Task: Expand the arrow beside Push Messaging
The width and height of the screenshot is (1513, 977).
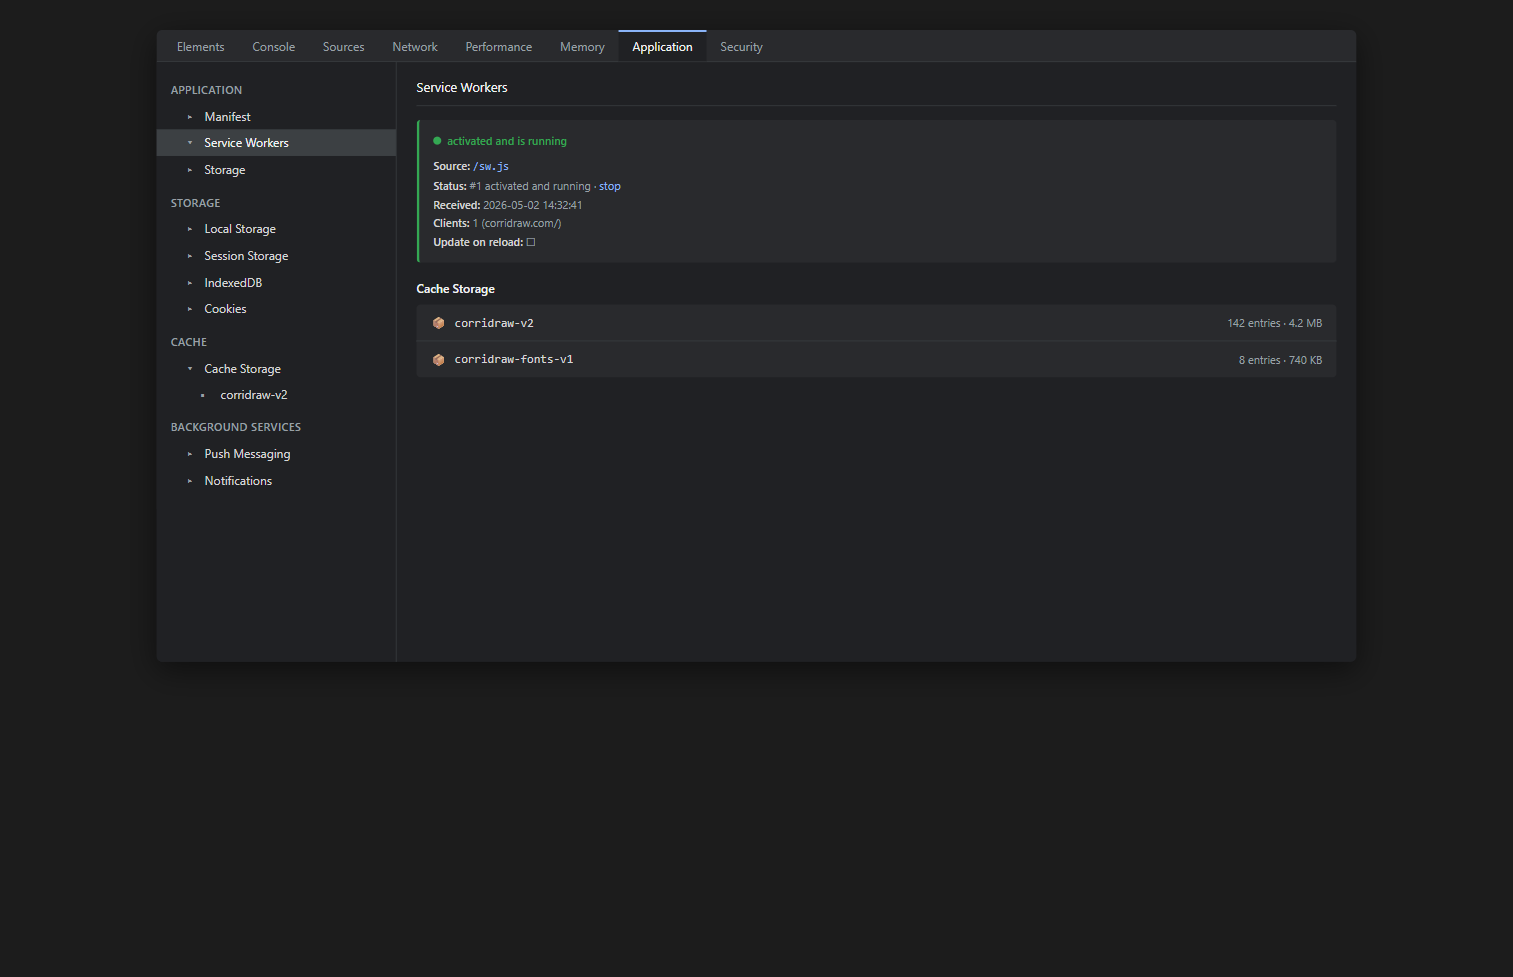Action: [x=190, y=454]
